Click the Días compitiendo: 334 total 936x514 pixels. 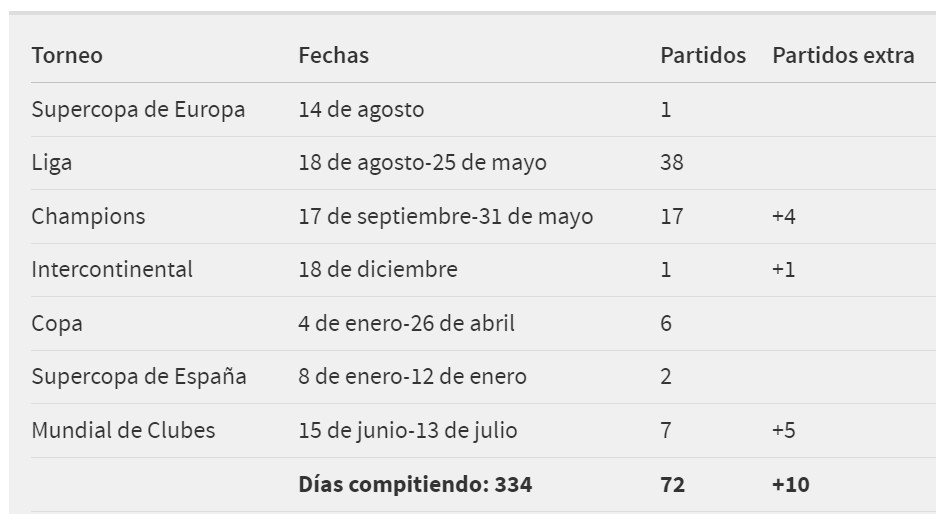415,484
